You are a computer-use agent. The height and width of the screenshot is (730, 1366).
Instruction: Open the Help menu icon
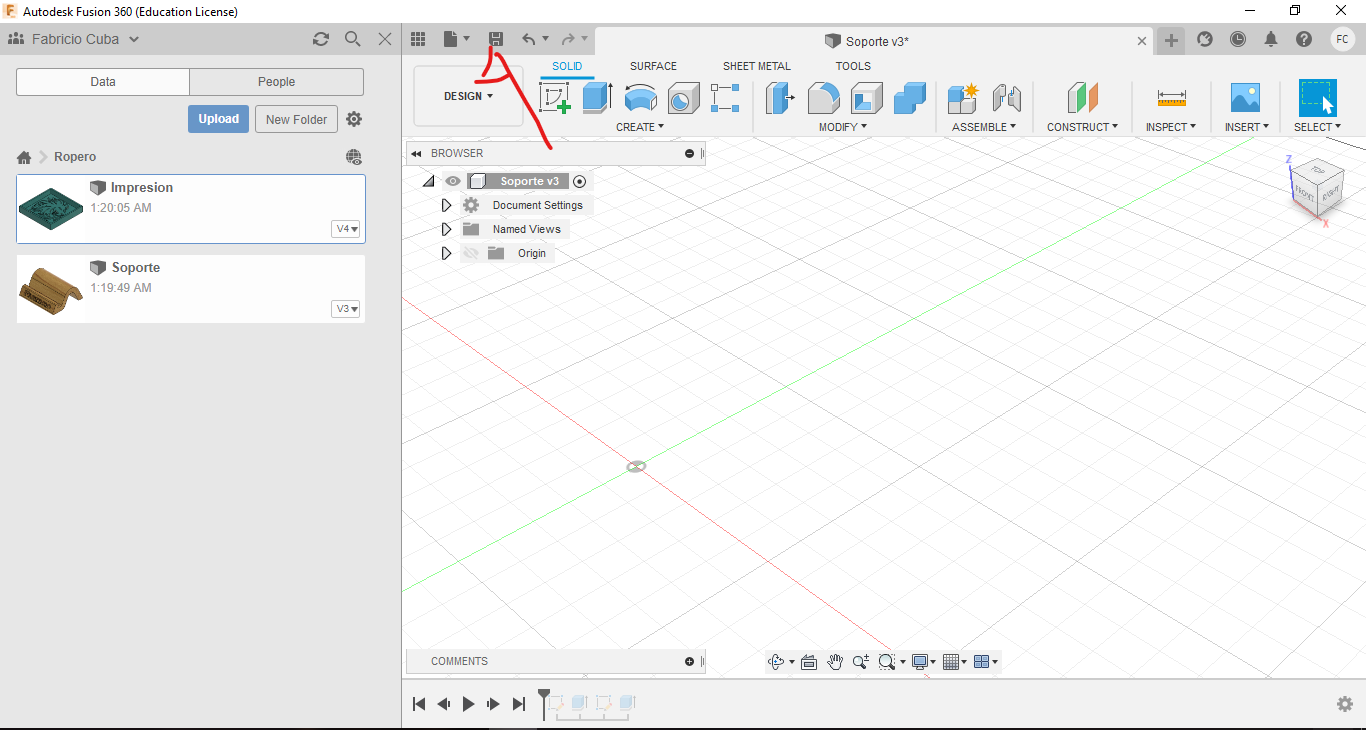click(1304, 39)
